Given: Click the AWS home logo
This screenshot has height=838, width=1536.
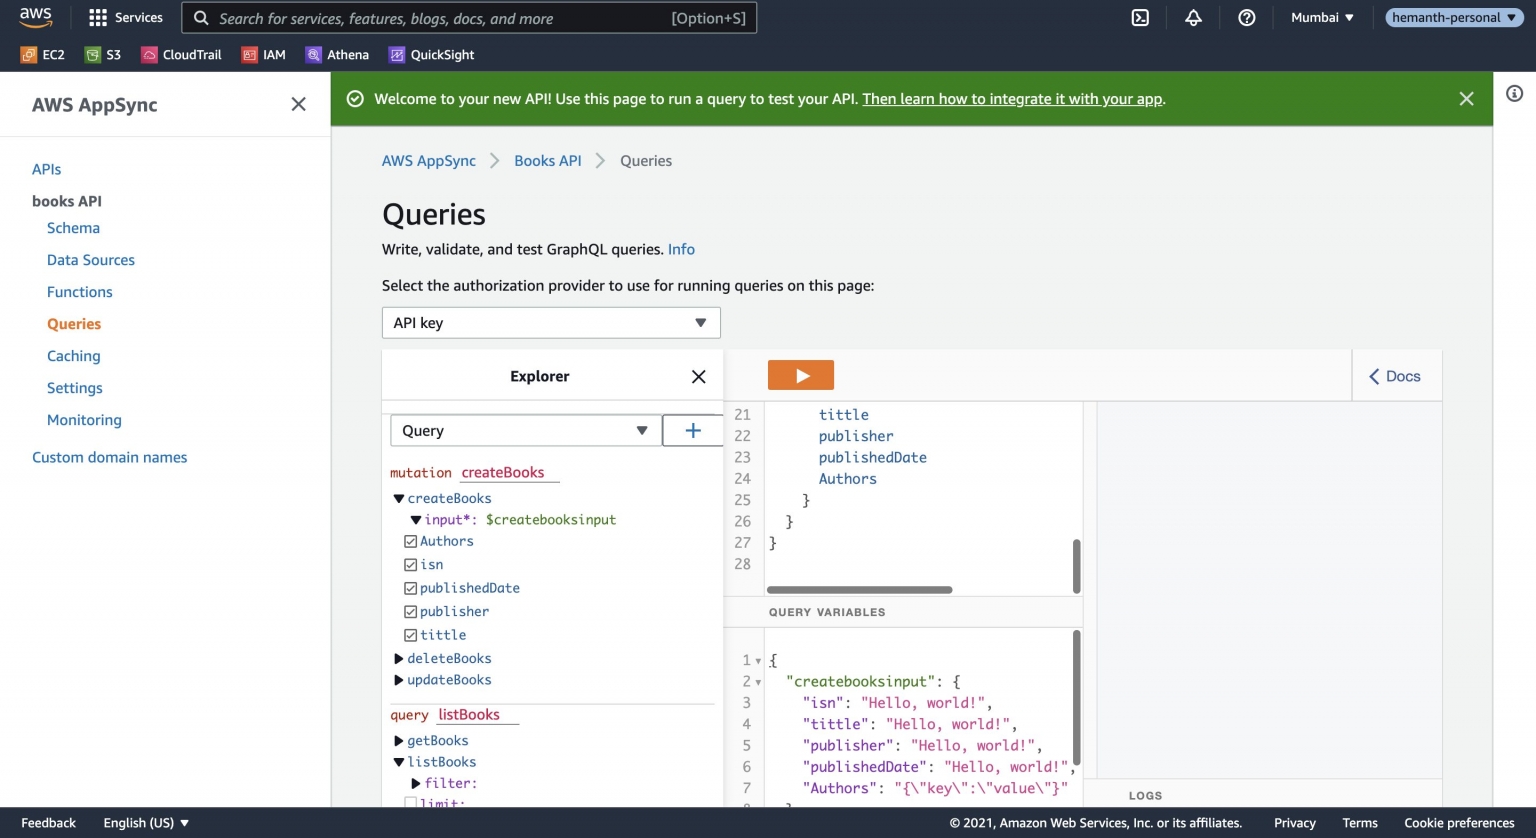Looking at the screenshot, I should point(35,16).
